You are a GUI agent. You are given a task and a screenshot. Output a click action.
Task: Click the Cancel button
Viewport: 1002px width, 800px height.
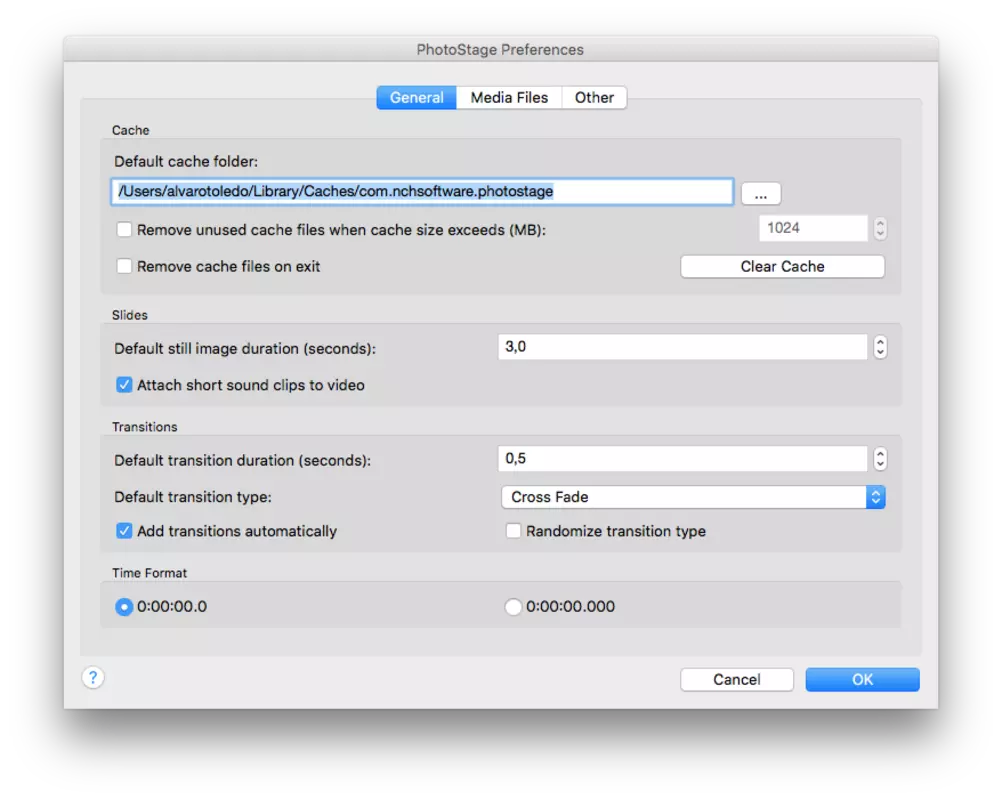click(737, 680)
